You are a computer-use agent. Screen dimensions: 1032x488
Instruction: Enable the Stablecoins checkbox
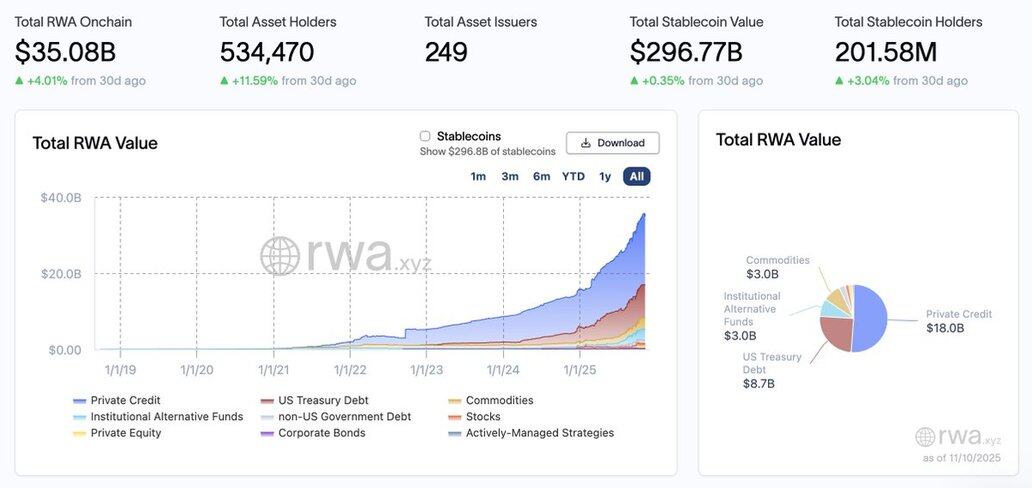(425, 136)
